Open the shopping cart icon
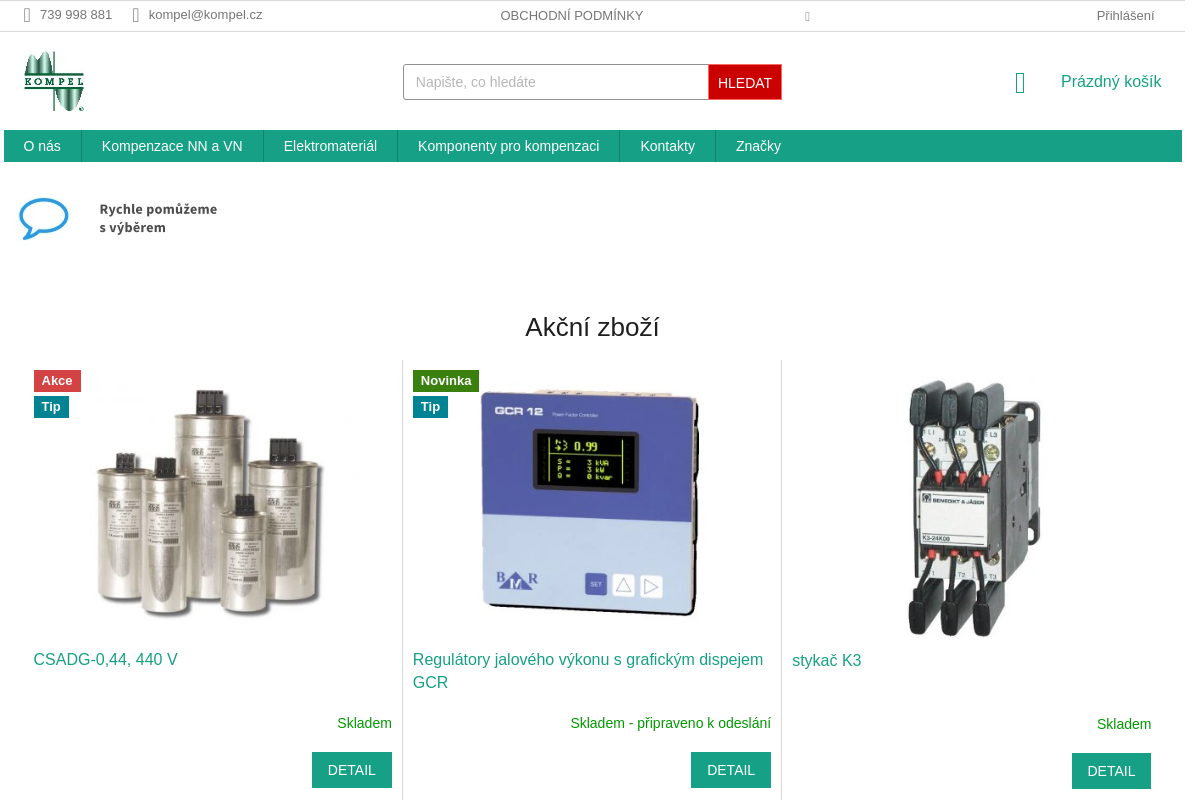The image size is (1200, 800). click(1020, 83)
